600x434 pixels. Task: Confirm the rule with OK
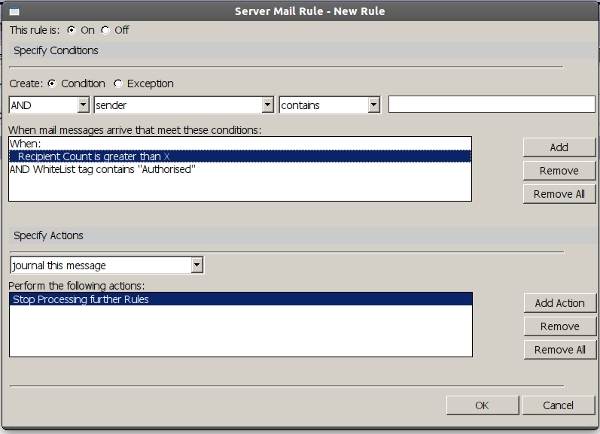482,405
